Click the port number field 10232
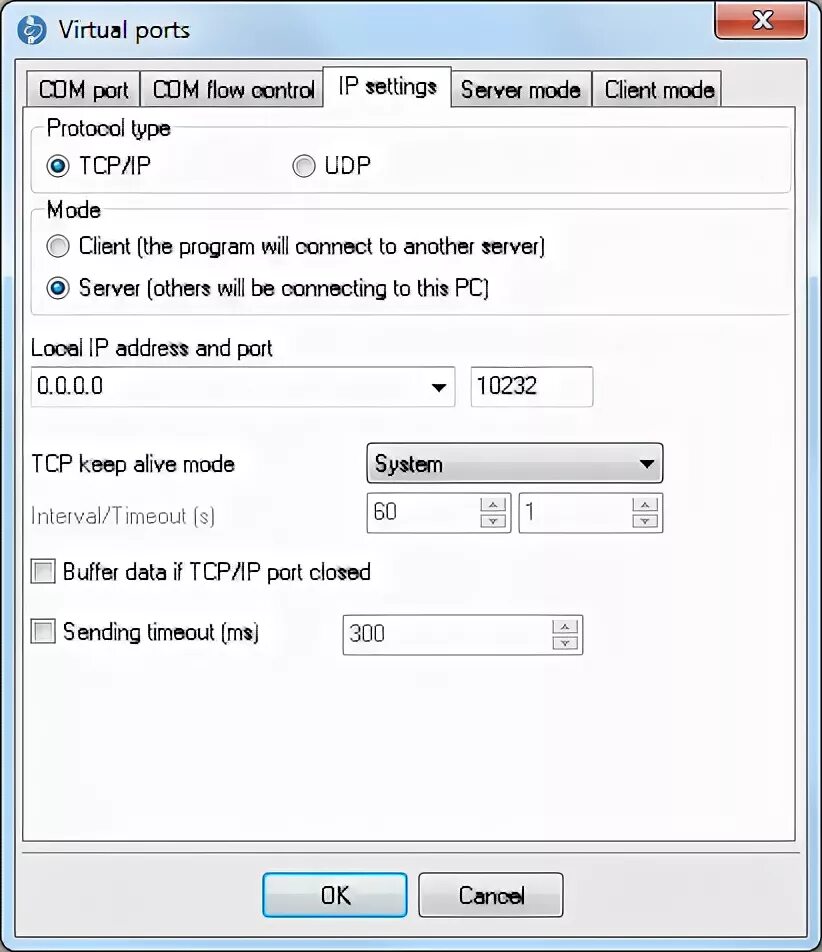 click(532, 387)
